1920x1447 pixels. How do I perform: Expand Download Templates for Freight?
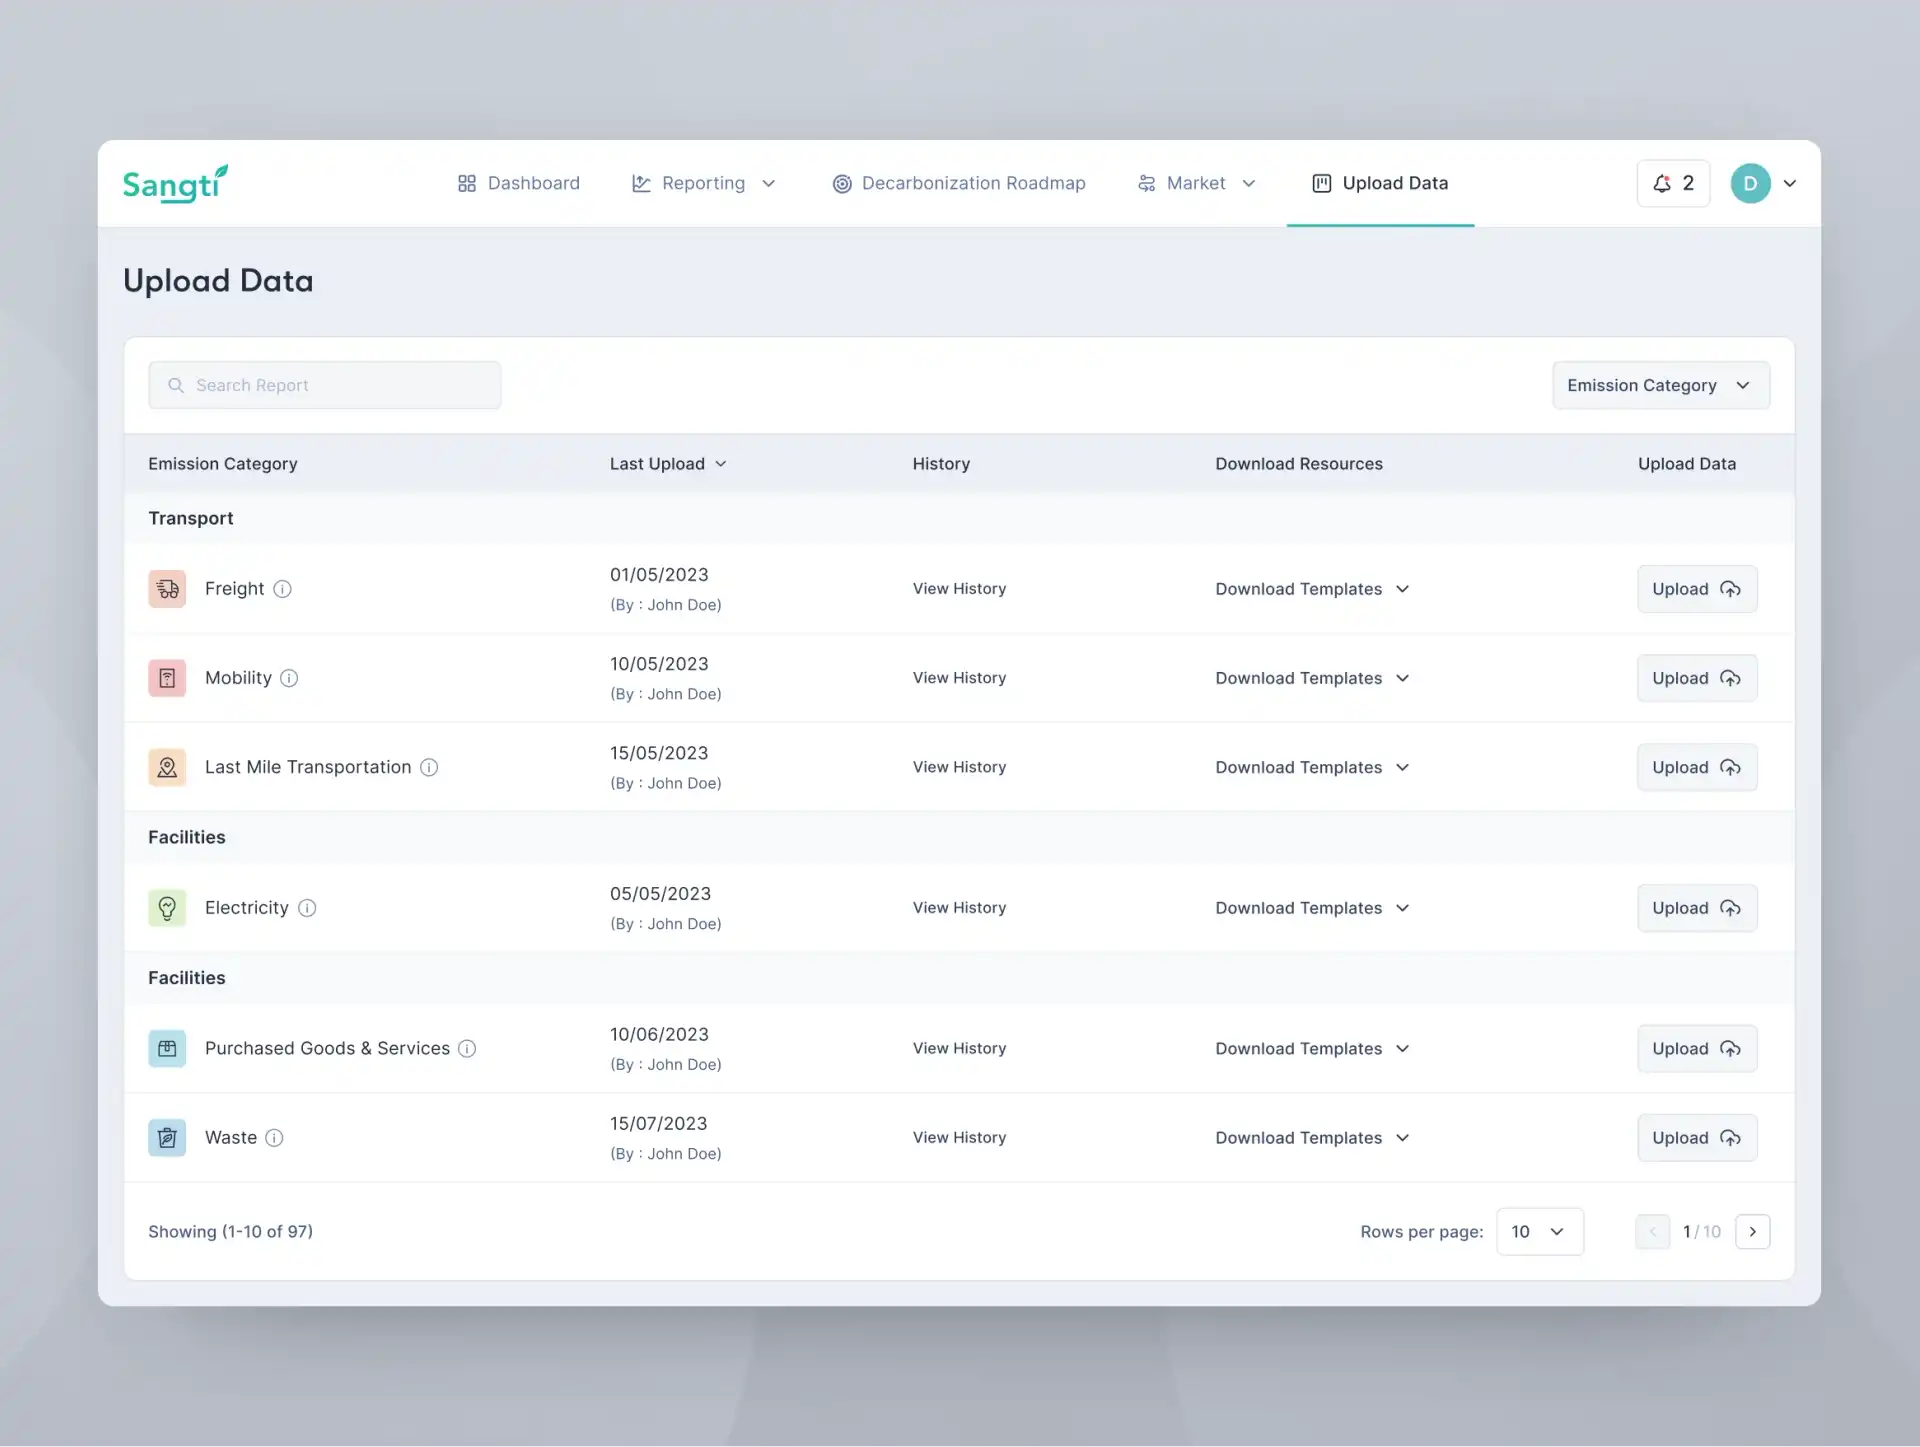tap(1312, 589)
